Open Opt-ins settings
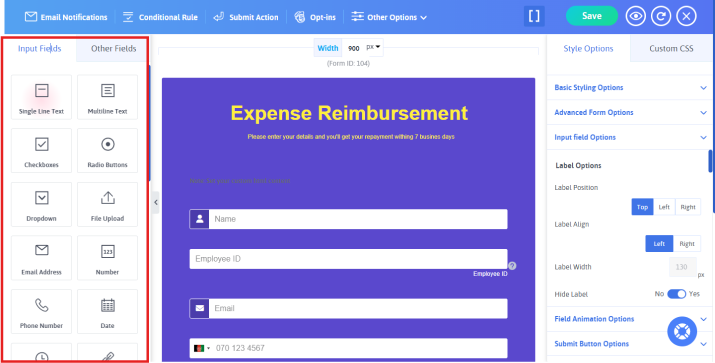This screenshot has width=715, height=363. coord(315,17)
